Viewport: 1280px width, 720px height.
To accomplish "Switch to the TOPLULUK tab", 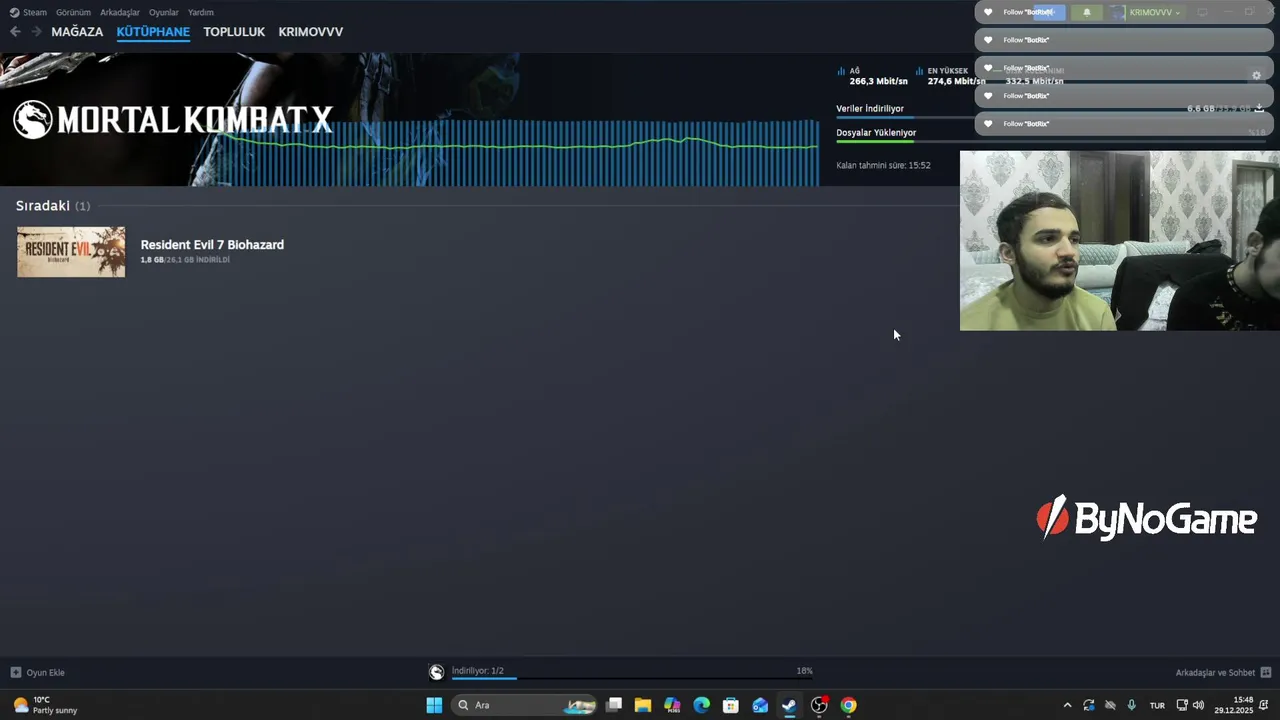I will (x=234, y=32).
